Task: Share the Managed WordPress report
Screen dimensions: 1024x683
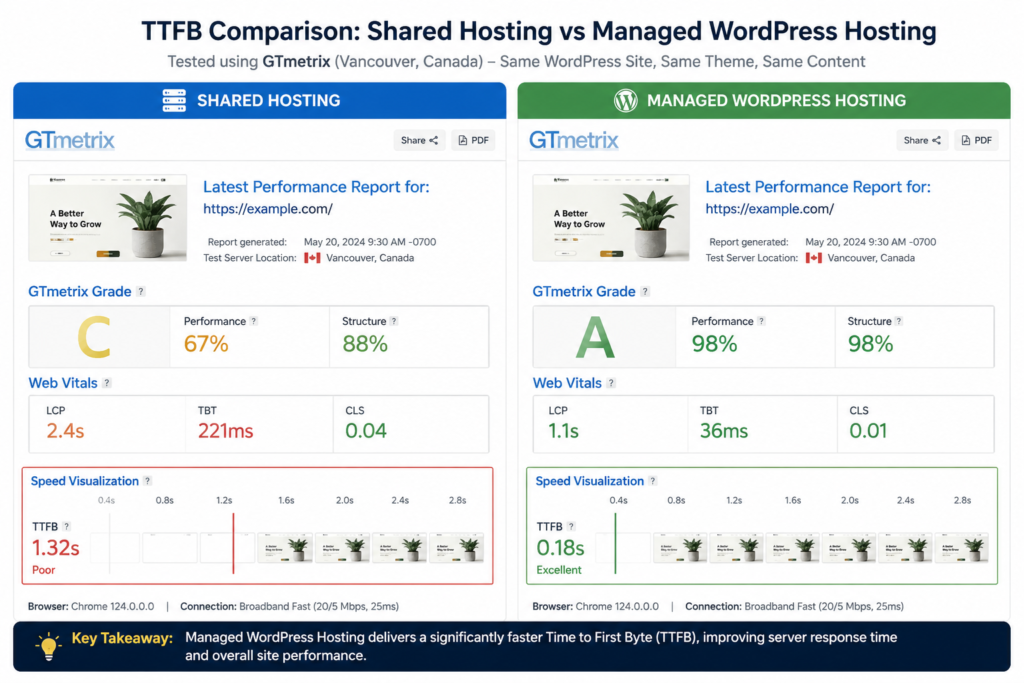Action: click(x=922, y=140)
